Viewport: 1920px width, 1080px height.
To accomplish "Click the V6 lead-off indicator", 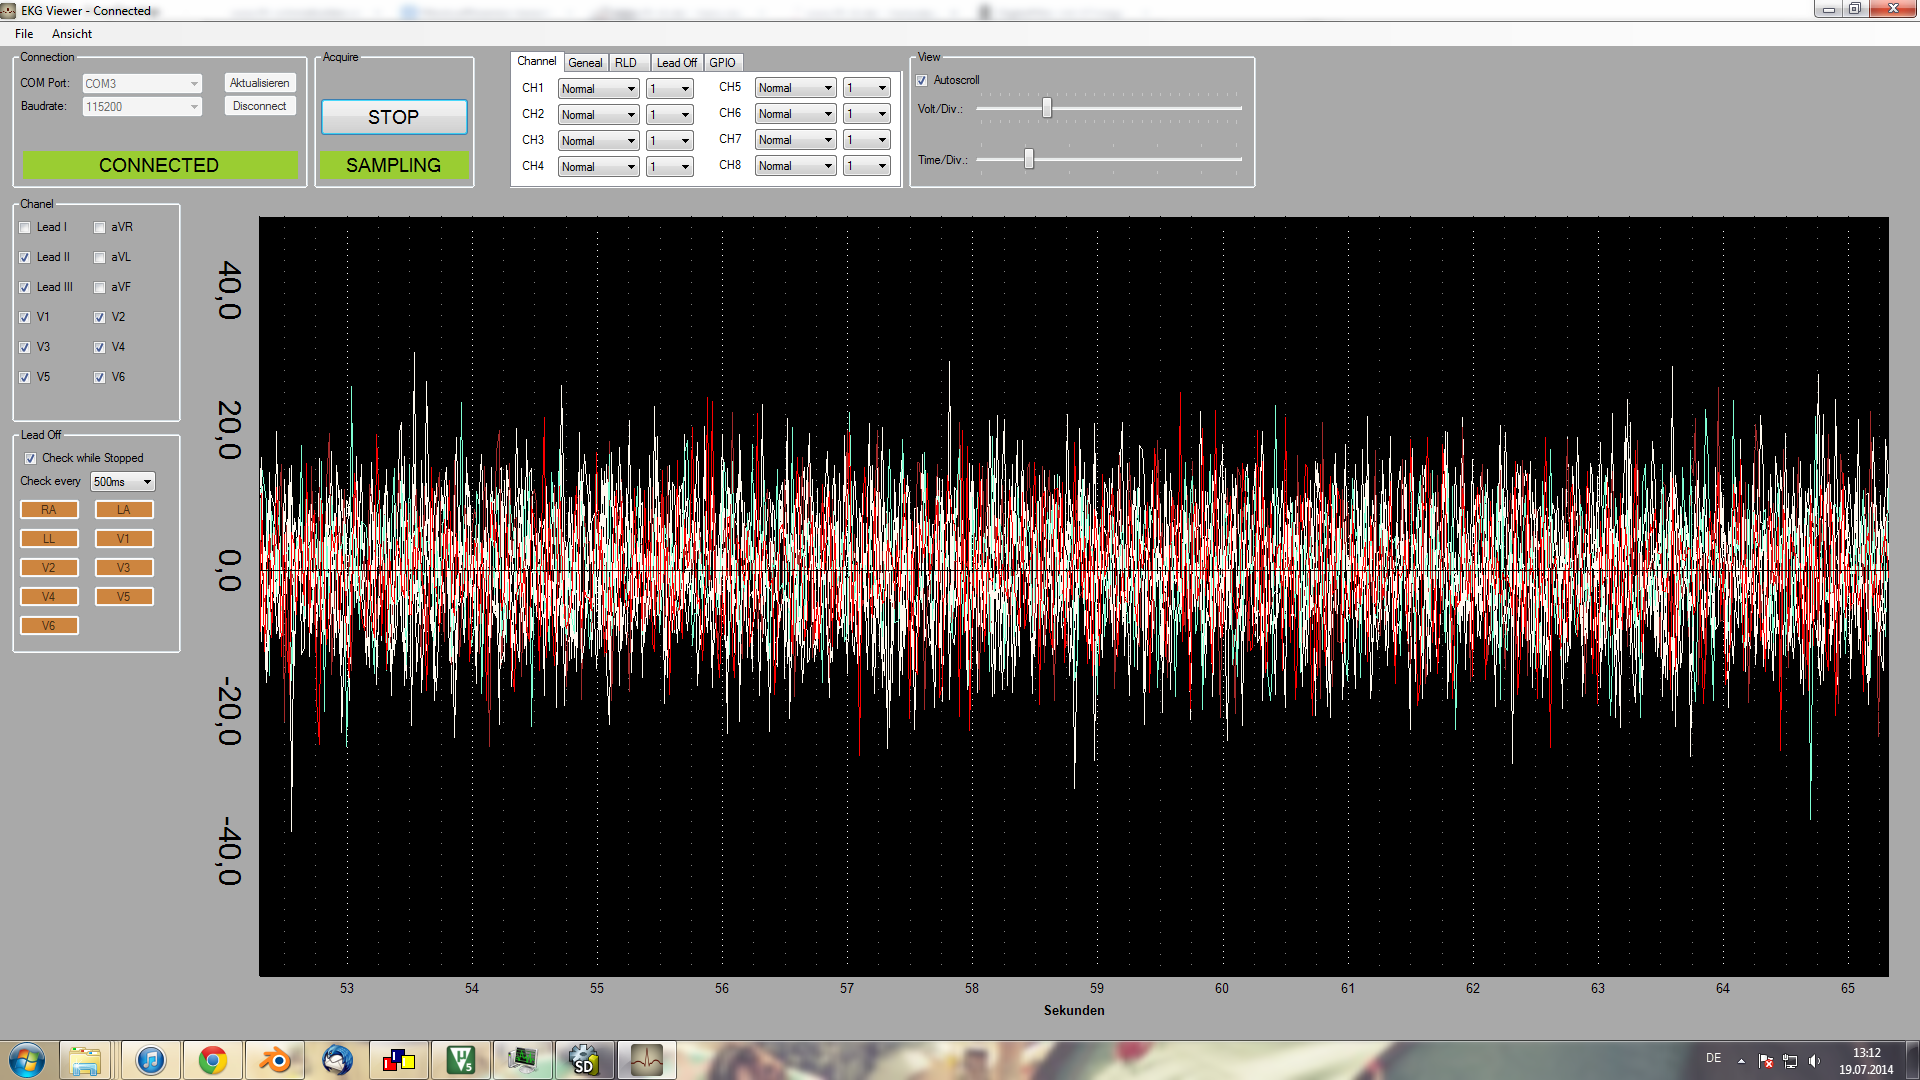I will point(49,626).
